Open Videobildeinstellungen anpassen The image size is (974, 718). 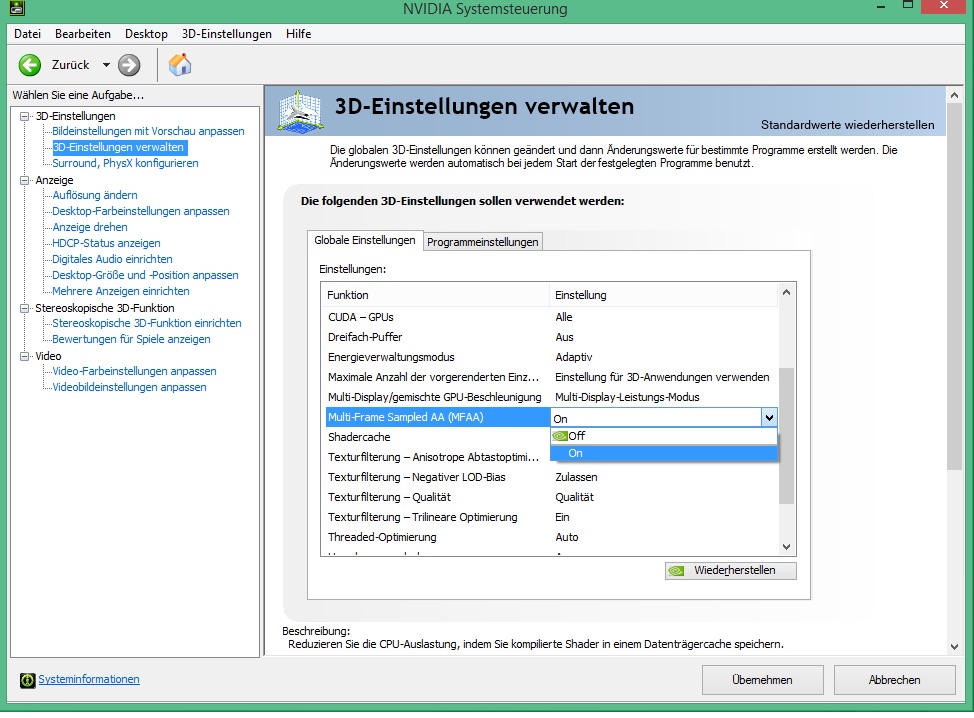[129, 387]
